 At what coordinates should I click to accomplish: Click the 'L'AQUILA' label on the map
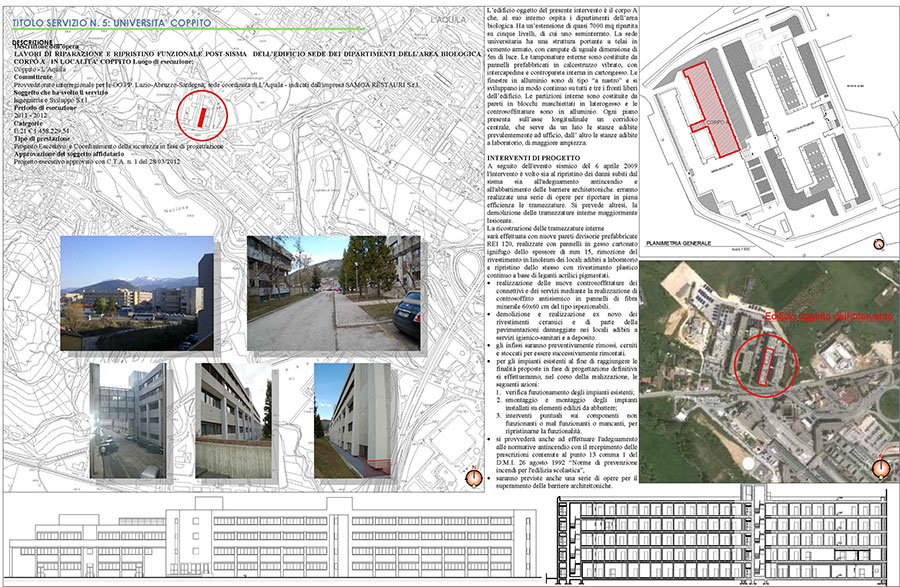click(448, 20)
